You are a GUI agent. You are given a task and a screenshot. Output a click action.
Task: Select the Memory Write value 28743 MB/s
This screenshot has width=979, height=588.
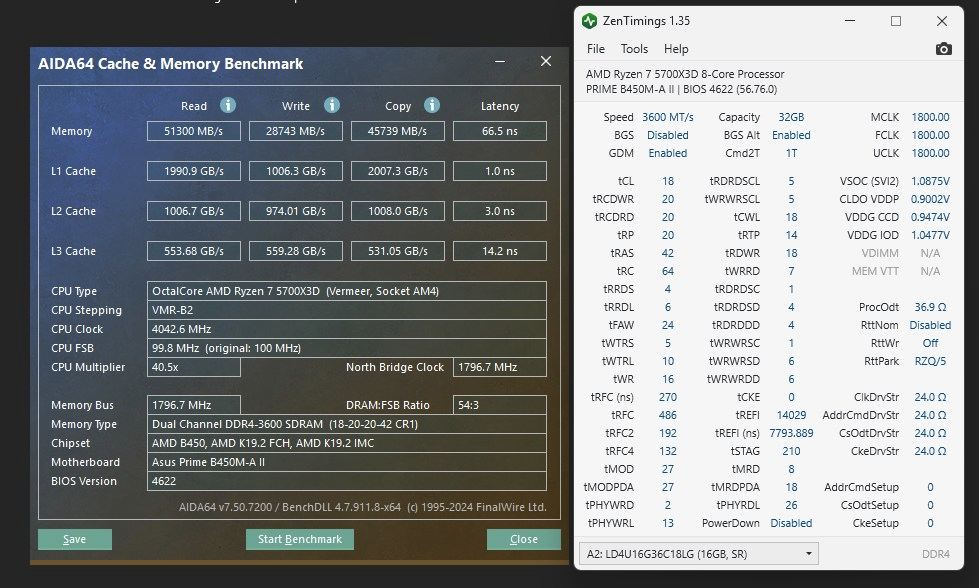click(295, 131)
